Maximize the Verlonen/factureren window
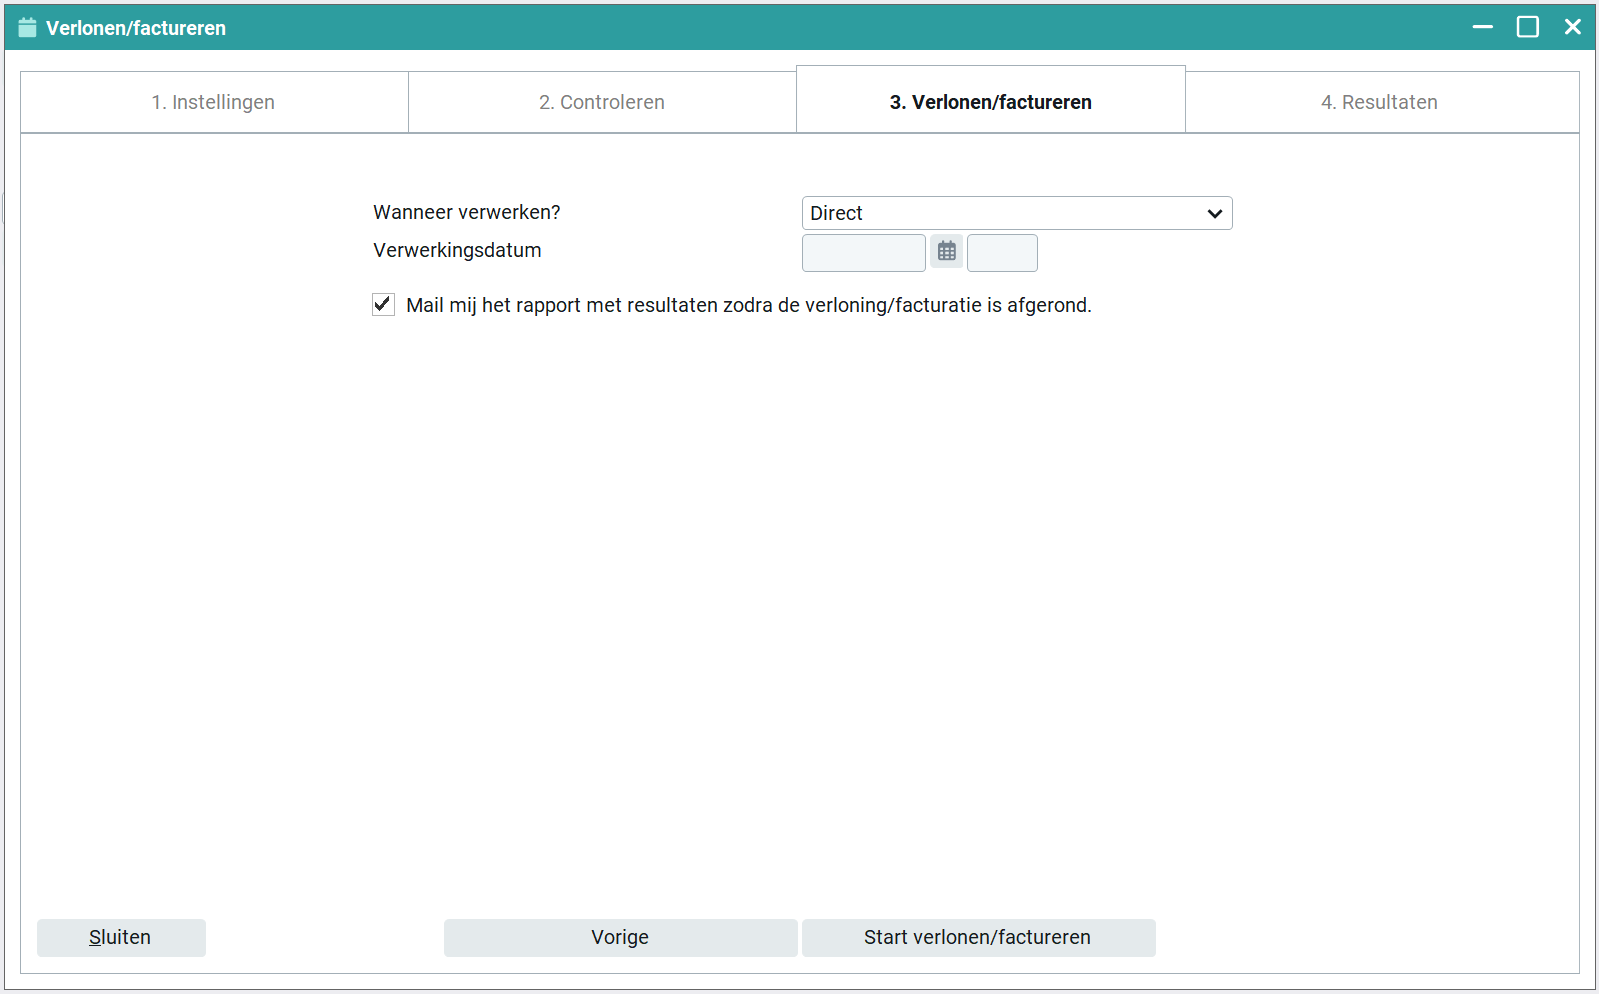Screen dimensions: 1599x994 pyautogui.click(x=1527, y=27)
